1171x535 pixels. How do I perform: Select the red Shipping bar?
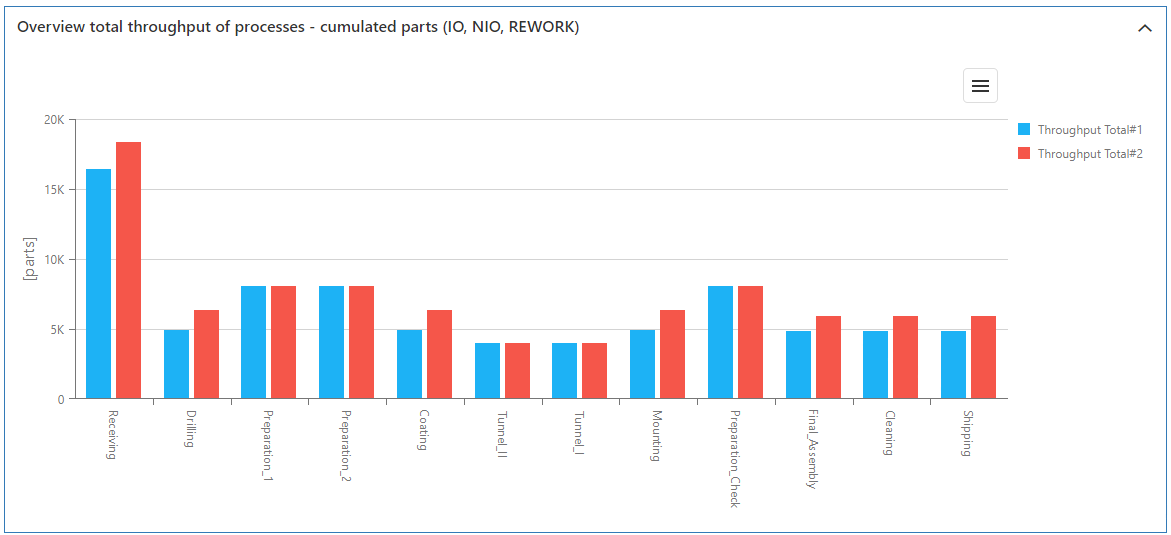(x=983, y=358)
